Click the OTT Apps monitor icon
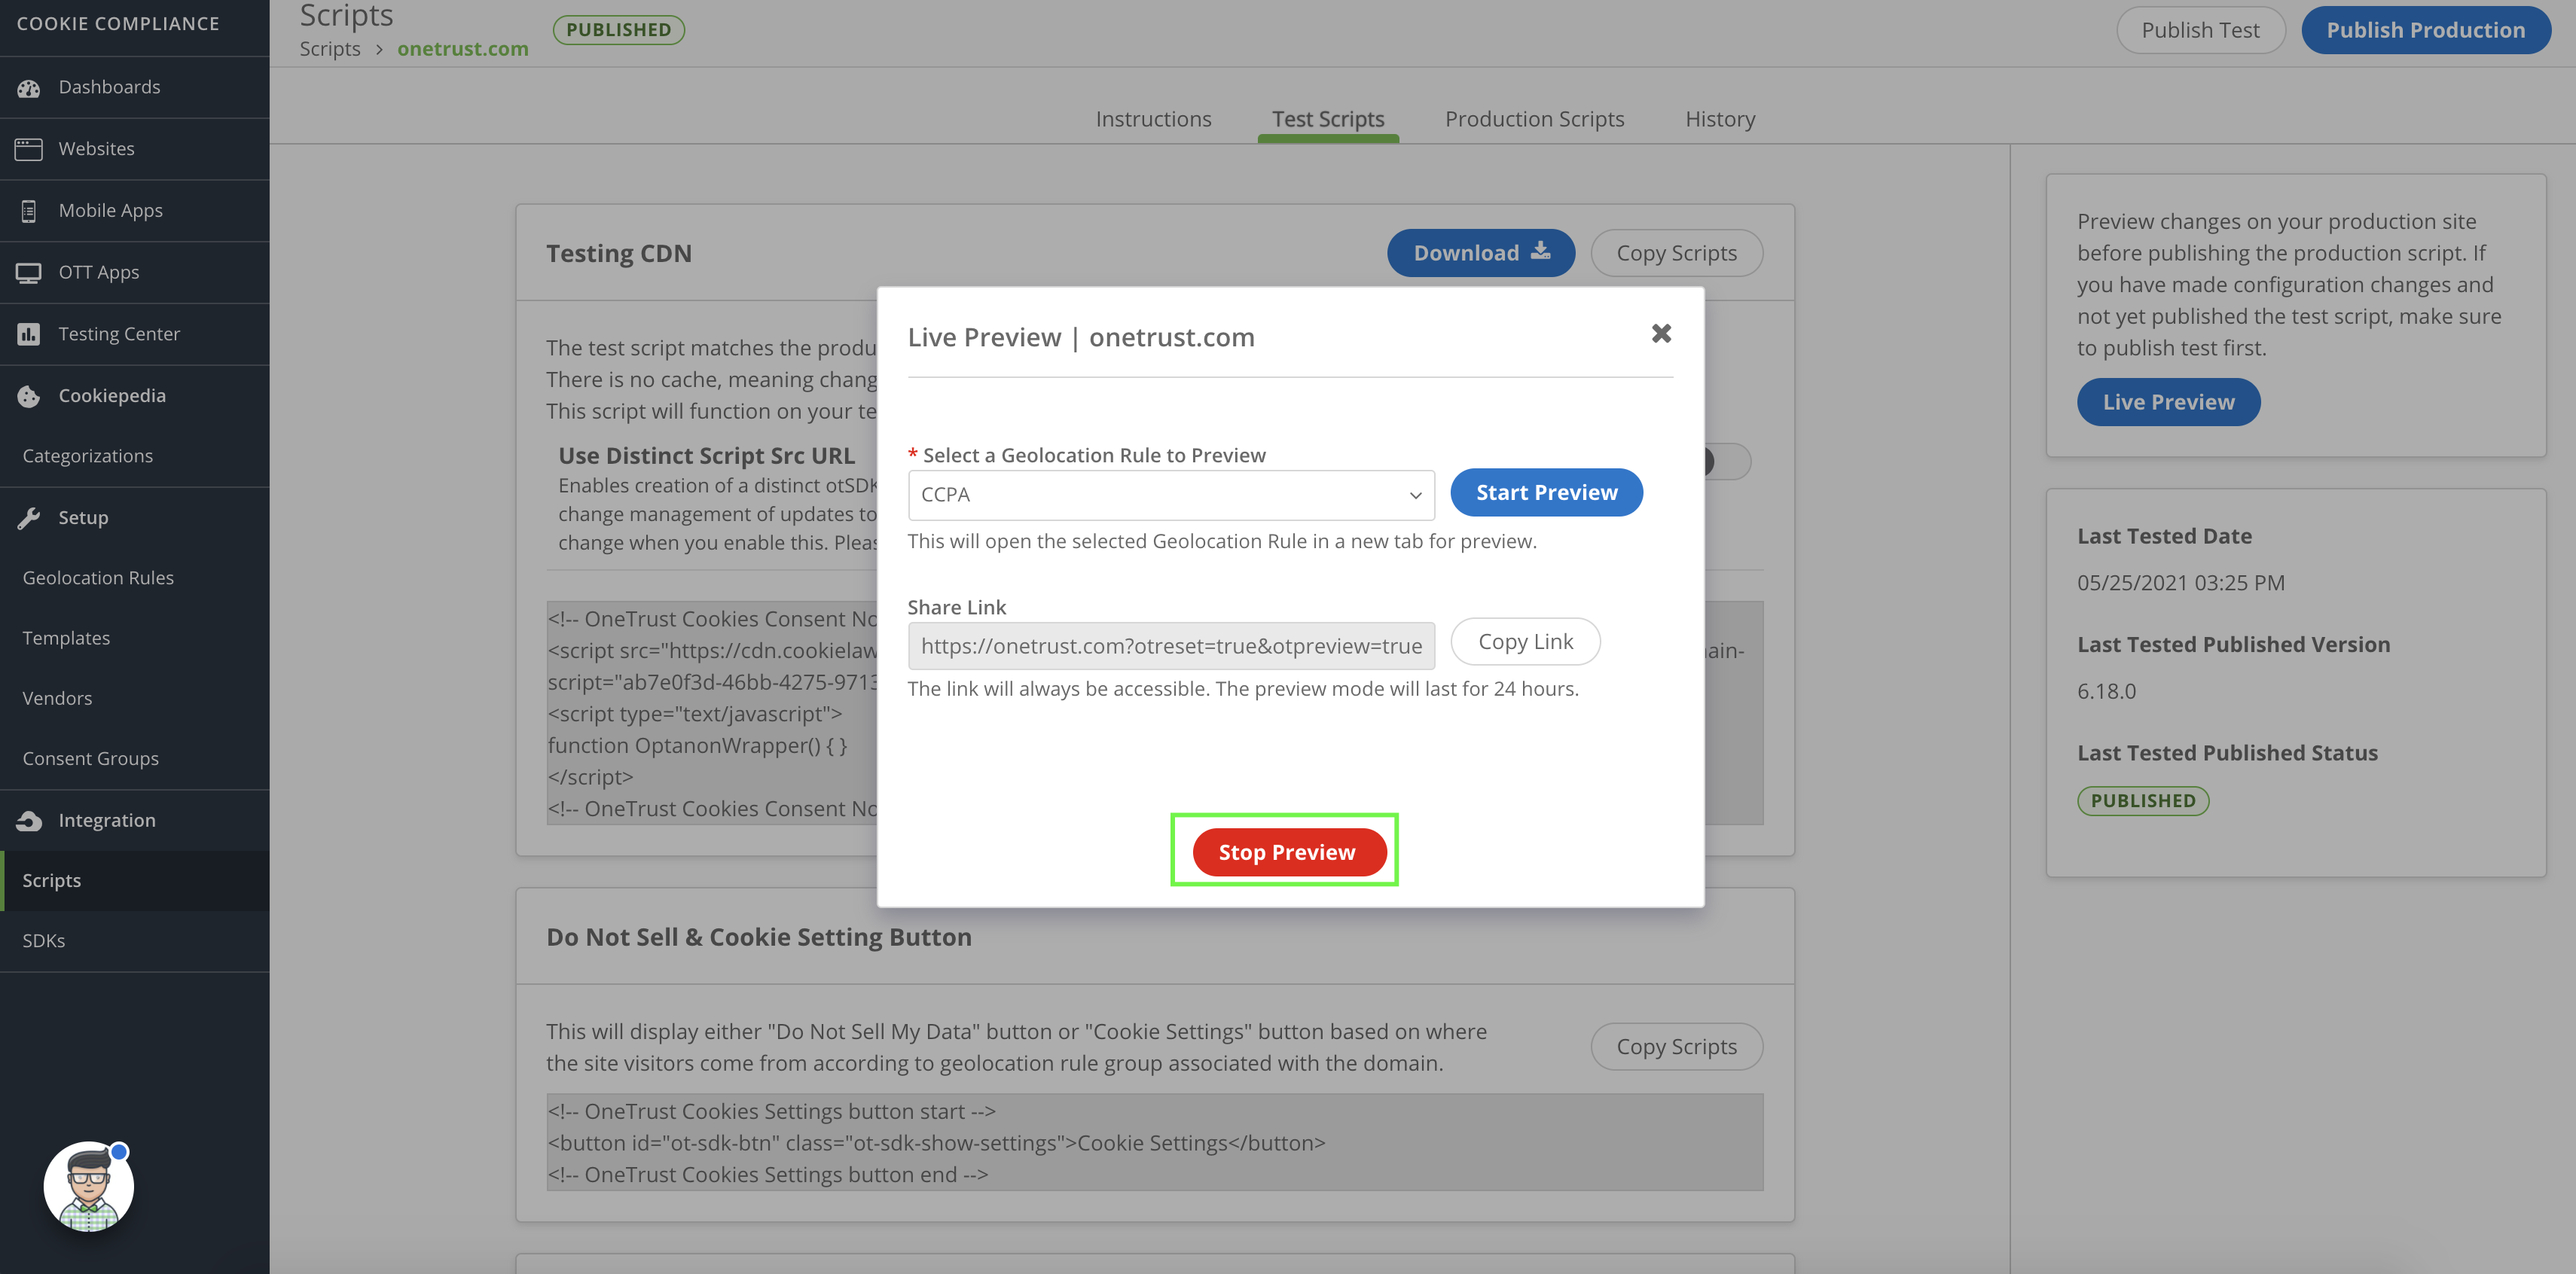Screen dimensions: 2576x1274 click(x=29, y=273)
